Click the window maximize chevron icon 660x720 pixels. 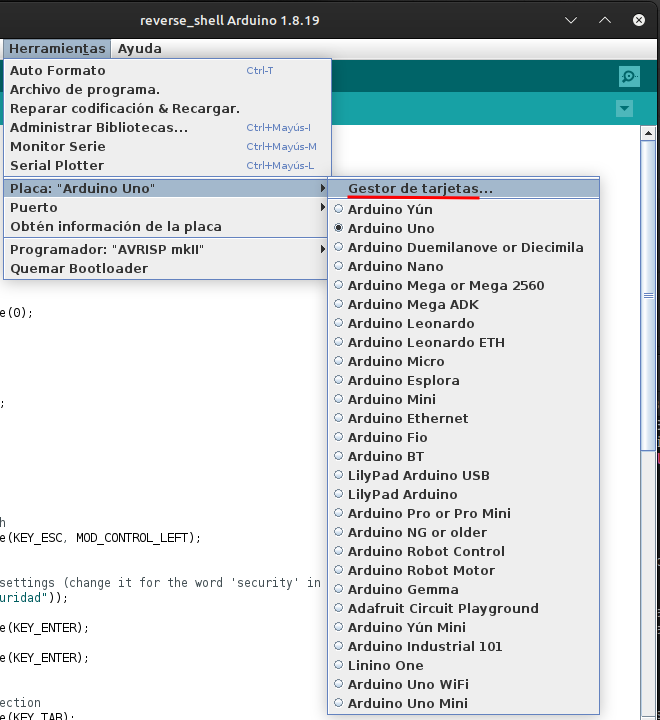(605, 20)
